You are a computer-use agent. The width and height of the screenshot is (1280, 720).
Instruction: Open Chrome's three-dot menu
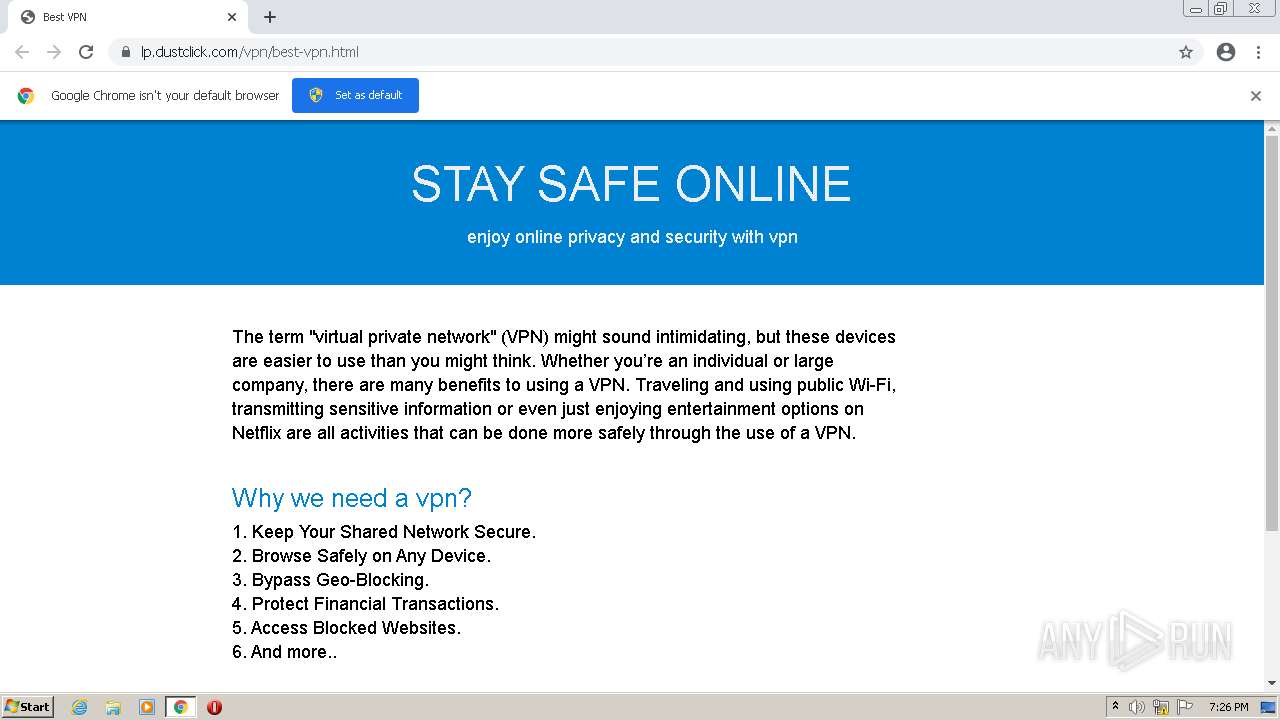coord(1259,52)
